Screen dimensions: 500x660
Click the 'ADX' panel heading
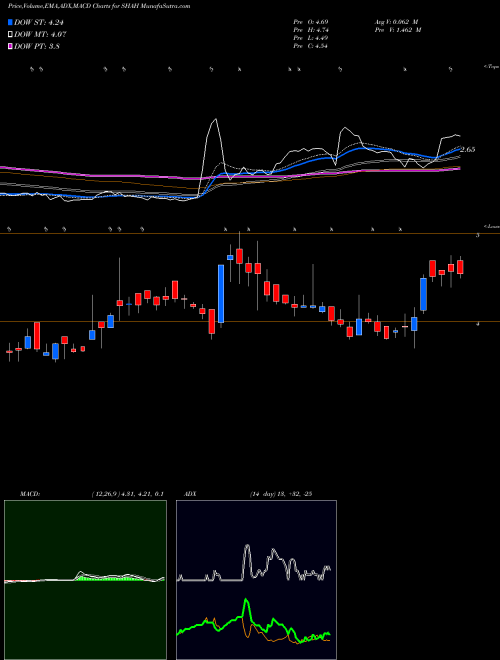pos(190,494)
